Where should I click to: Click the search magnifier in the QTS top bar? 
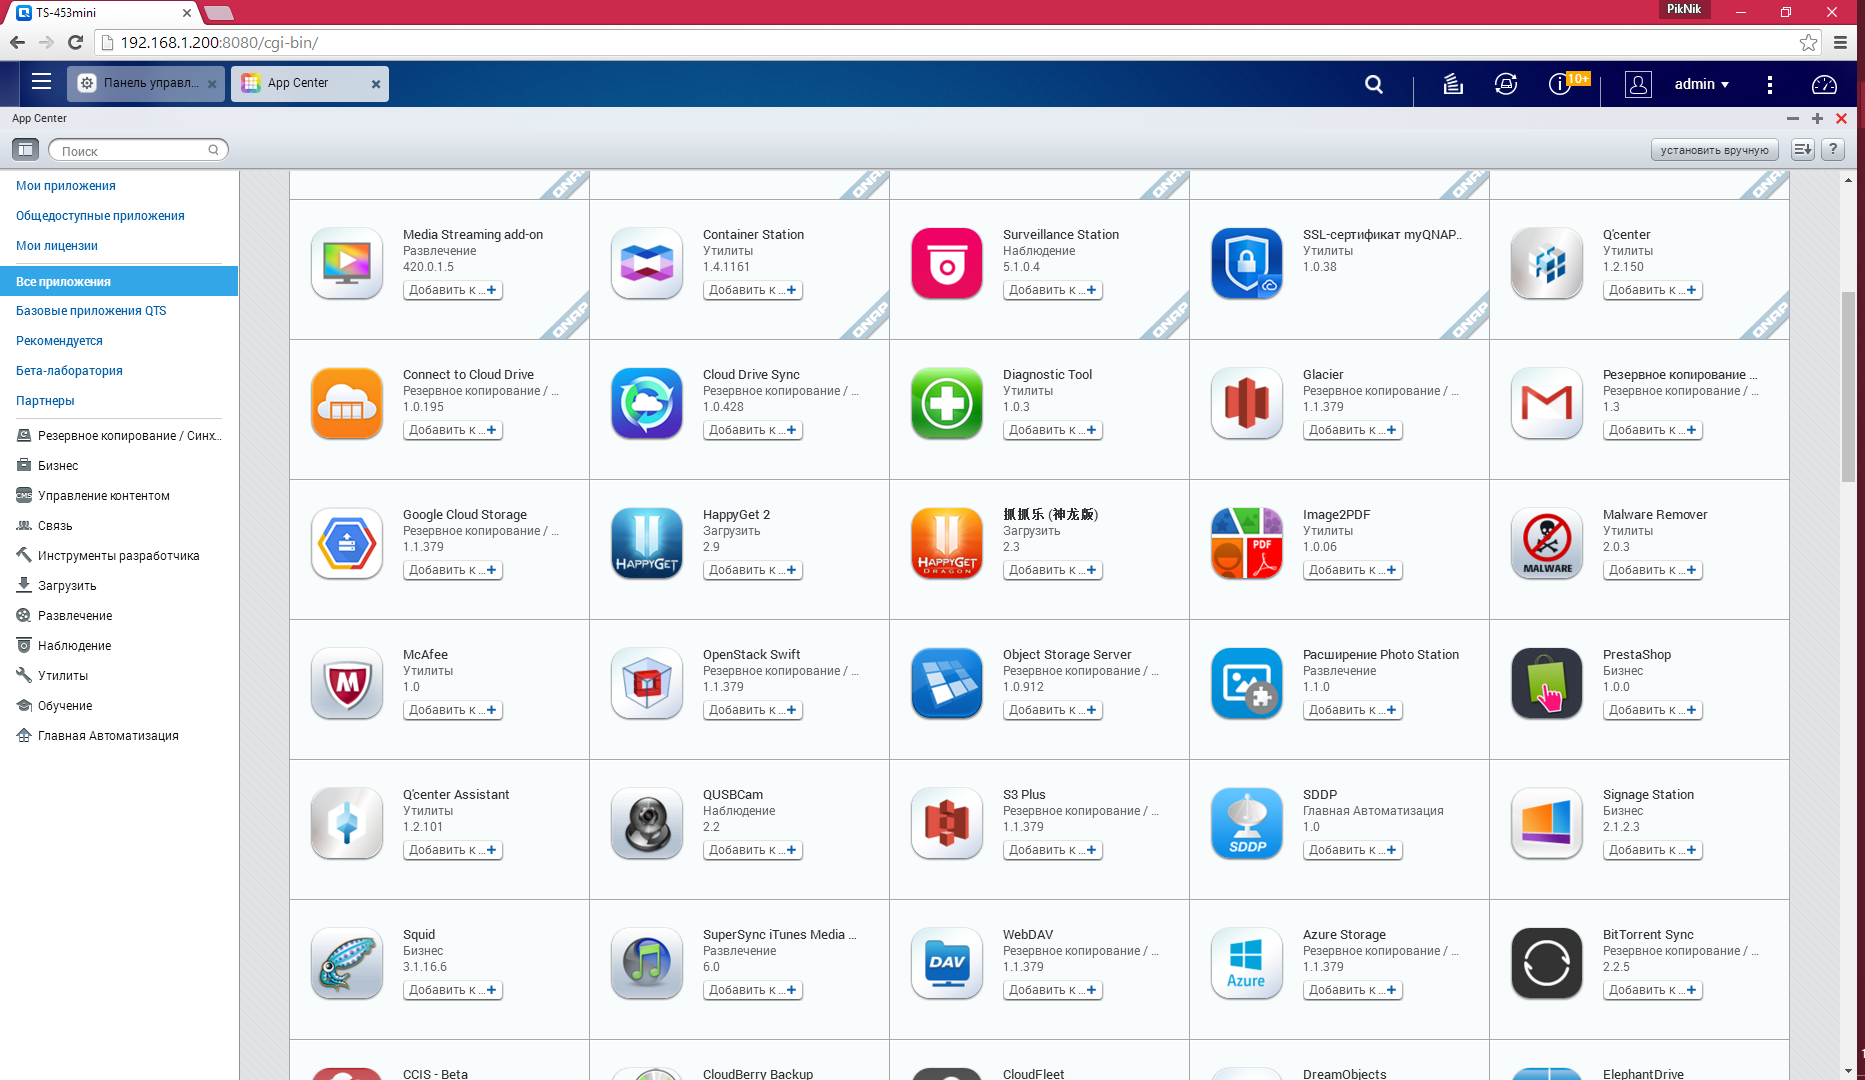(x=1374, y=84)
